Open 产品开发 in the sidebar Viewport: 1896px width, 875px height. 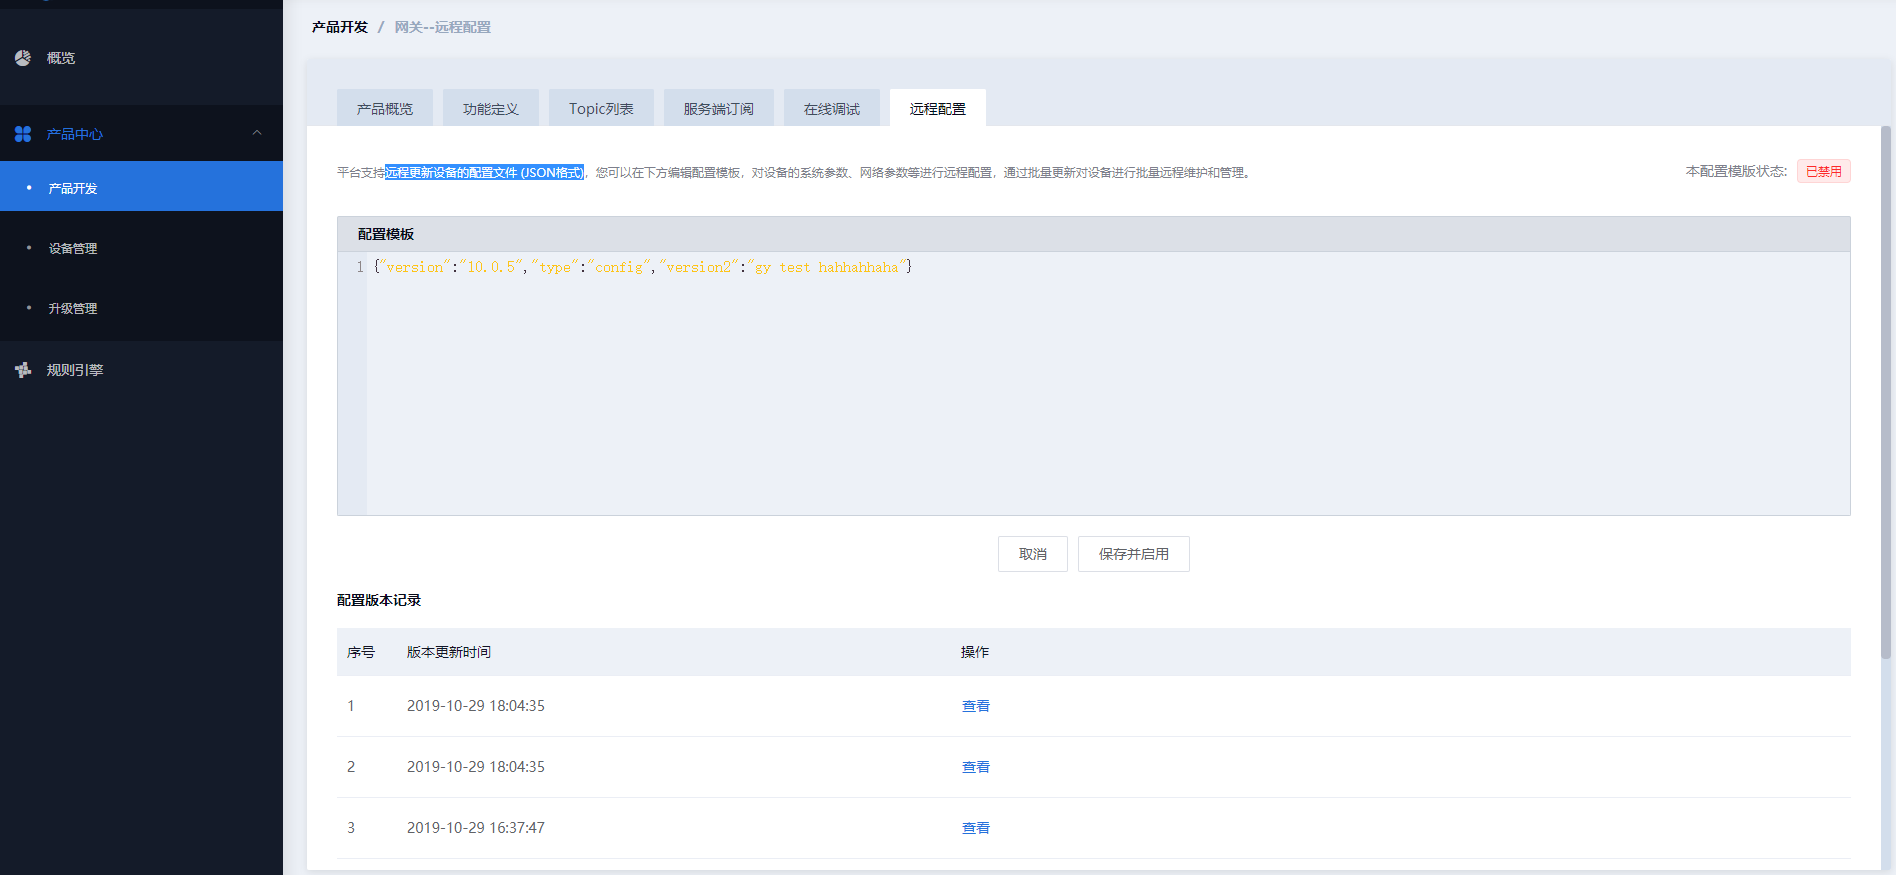73,188
